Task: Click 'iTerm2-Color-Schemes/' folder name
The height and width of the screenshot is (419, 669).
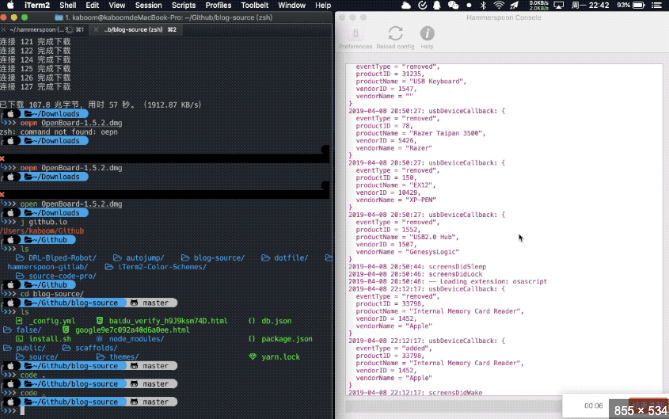Action: coord(162,267)
